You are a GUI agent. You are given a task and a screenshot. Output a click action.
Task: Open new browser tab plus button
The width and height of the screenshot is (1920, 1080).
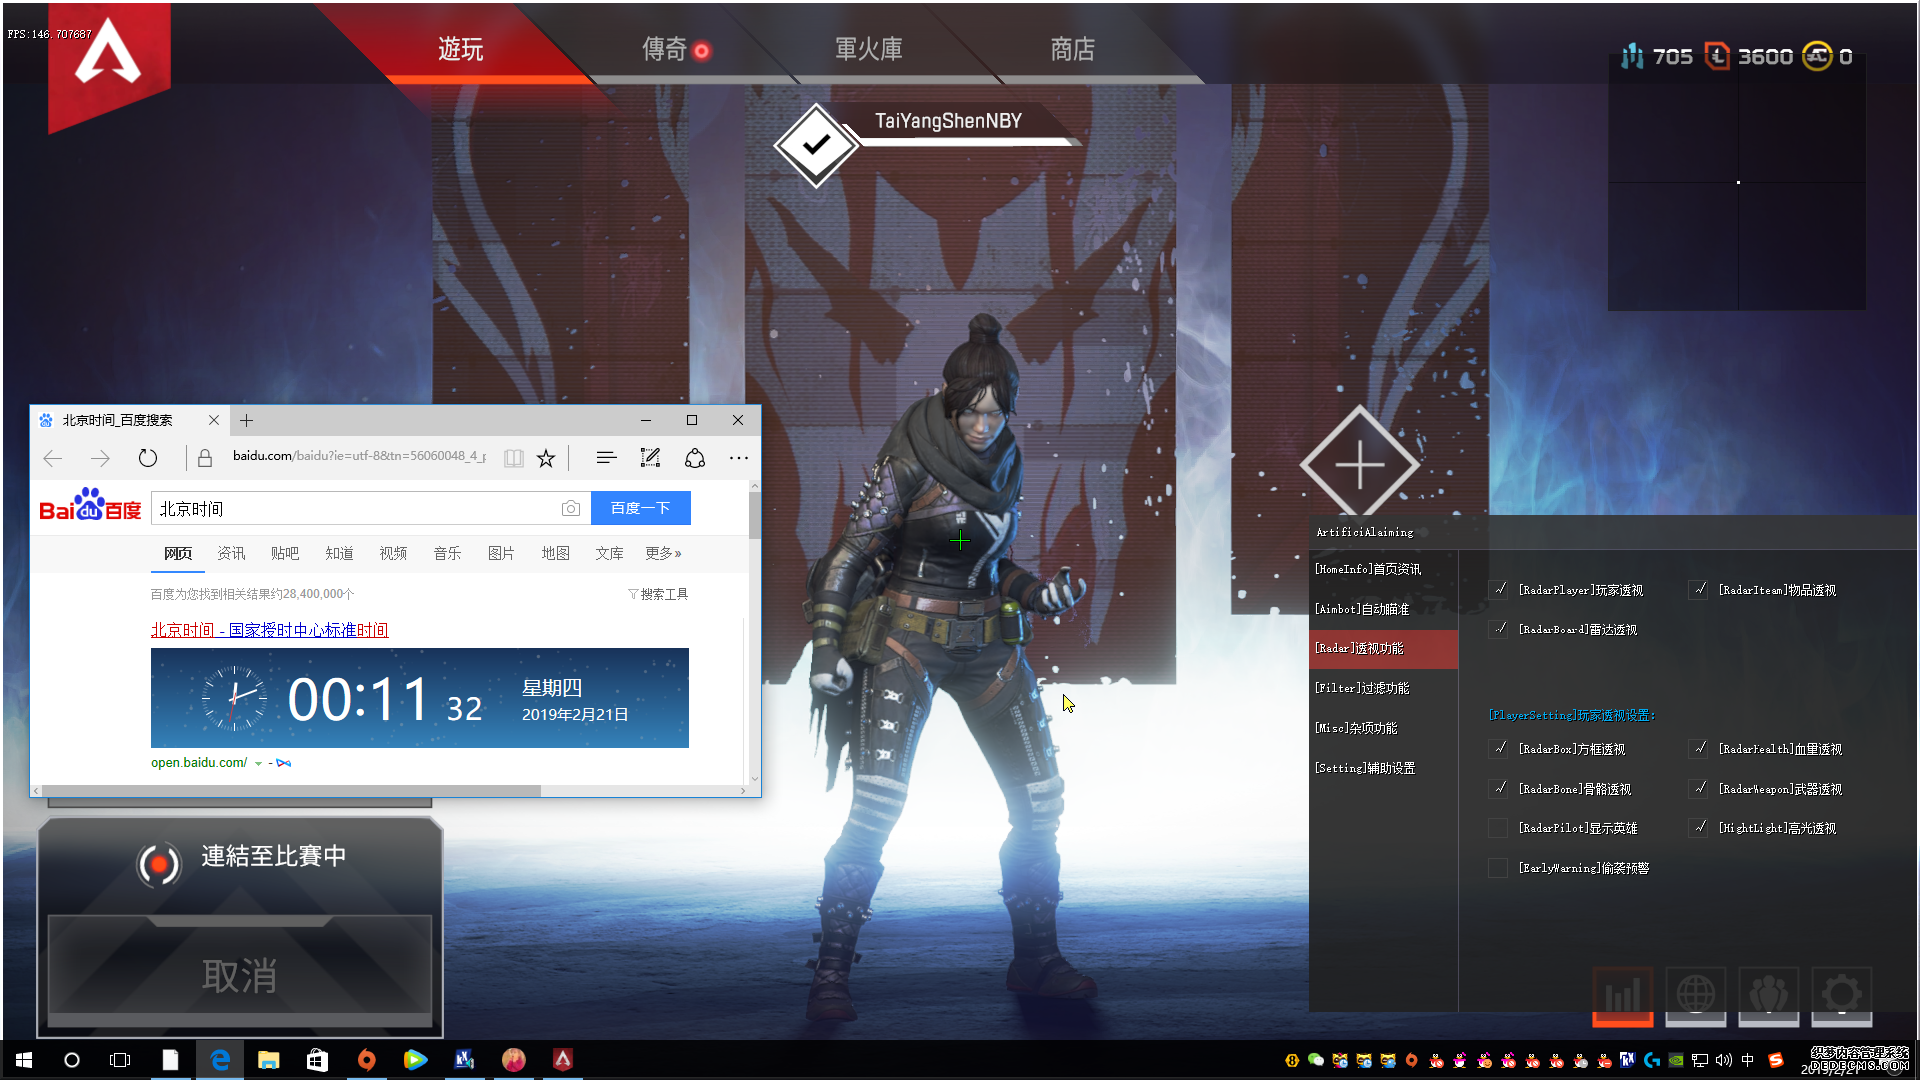click(x=246, y=421)
